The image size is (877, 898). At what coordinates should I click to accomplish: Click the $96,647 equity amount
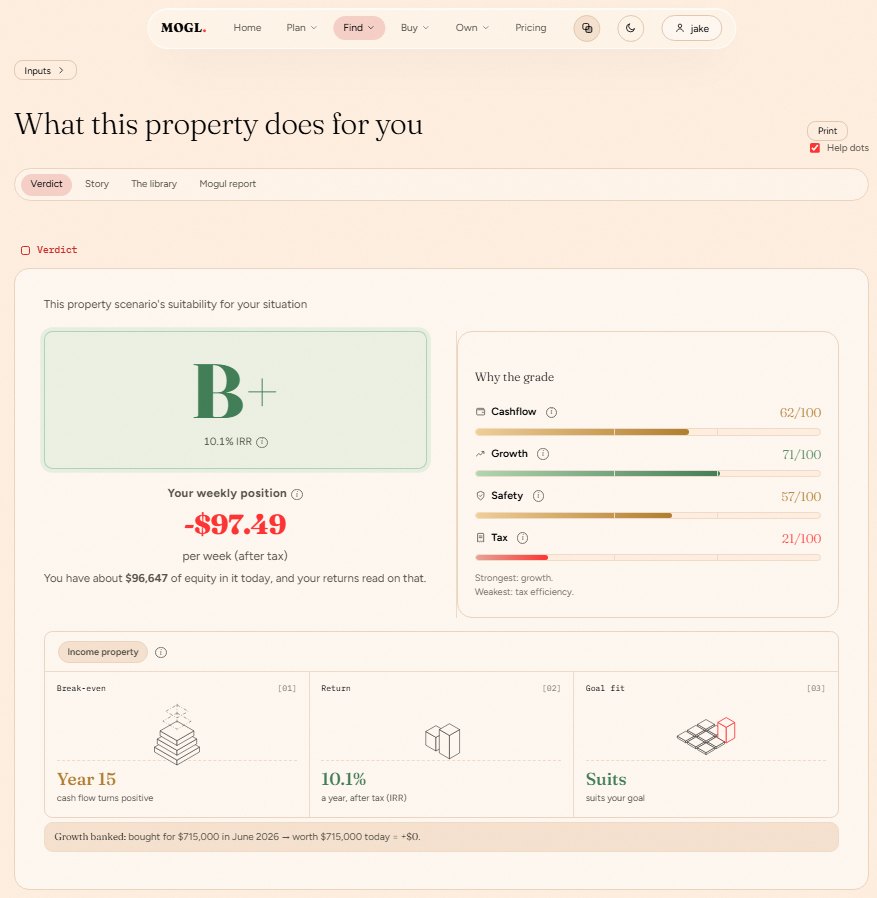tap(147, 578)
